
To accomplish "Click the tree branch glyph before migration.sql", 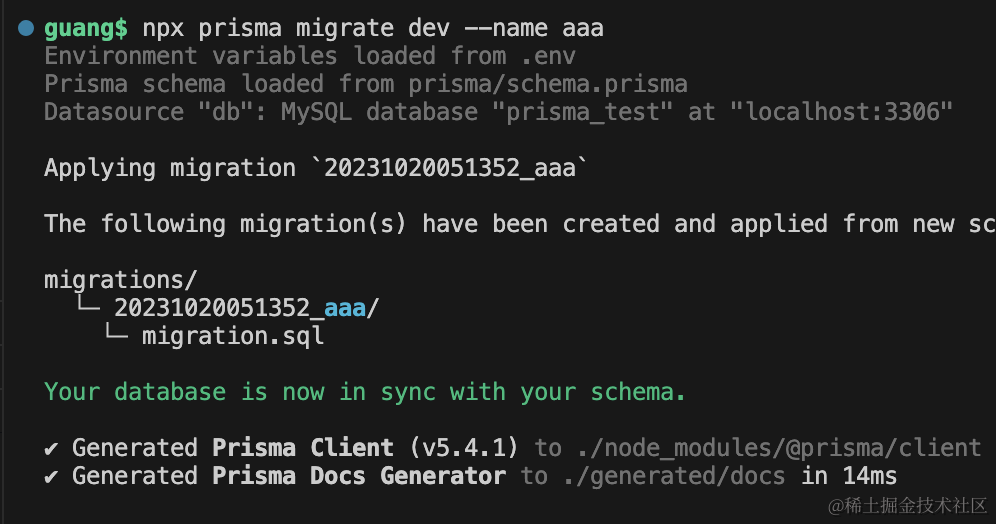I will (x=115, y=336).
